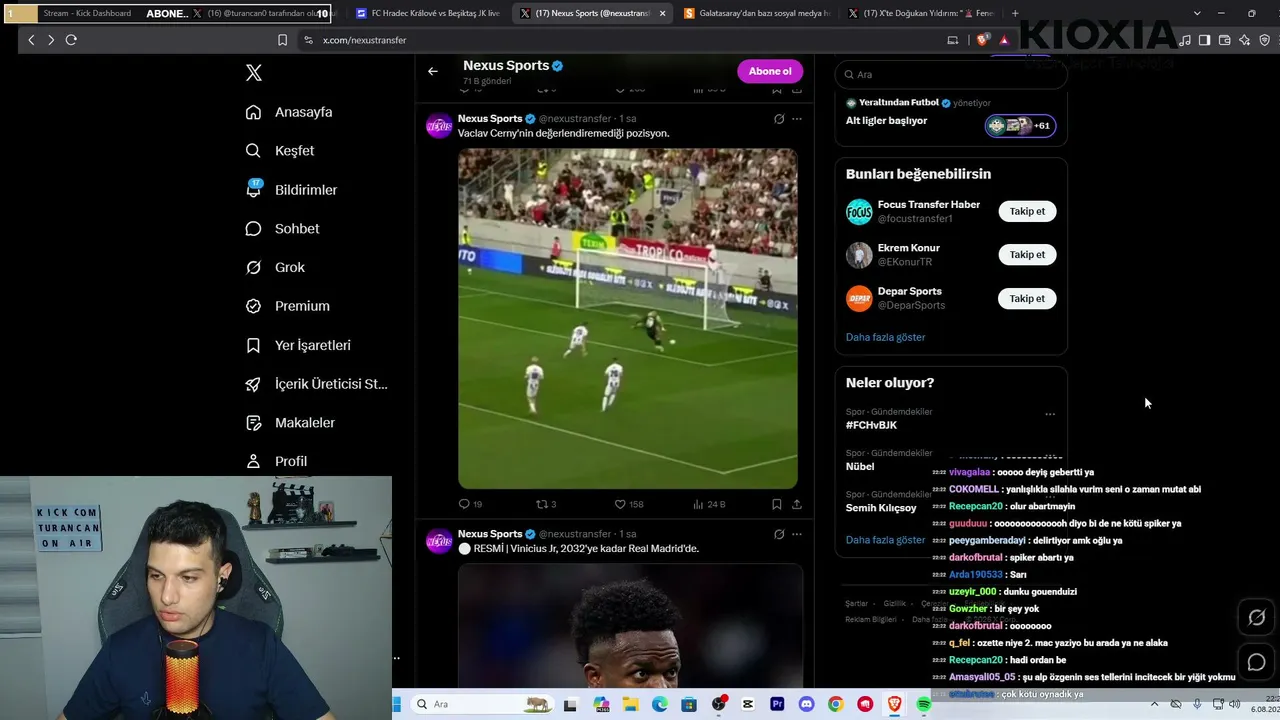The width and height of the screenshot is (1280, 720).
Task: Follow Focus Transfer Haber with Takip et
Action: click(1027, 211)
